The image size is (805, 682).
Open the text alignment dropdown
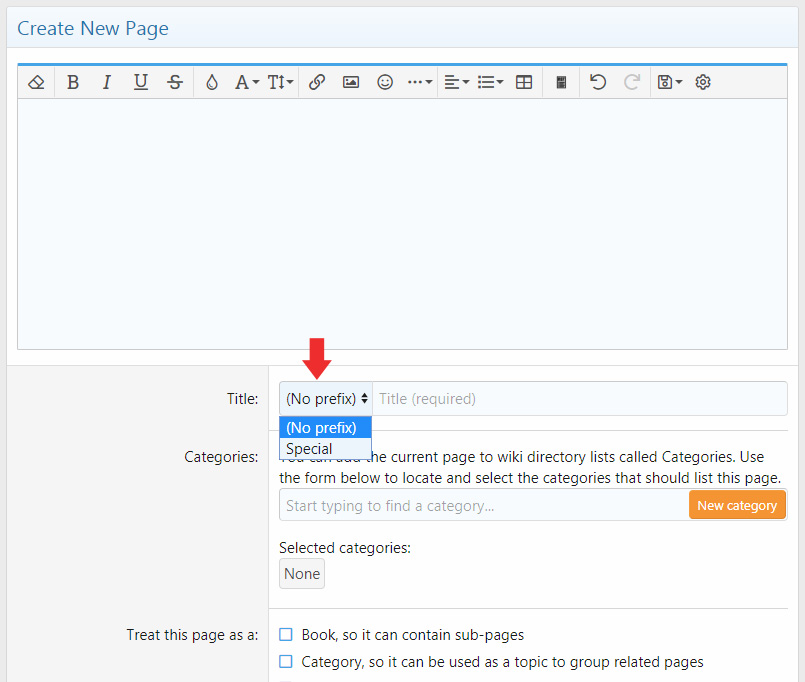(456, 82)
